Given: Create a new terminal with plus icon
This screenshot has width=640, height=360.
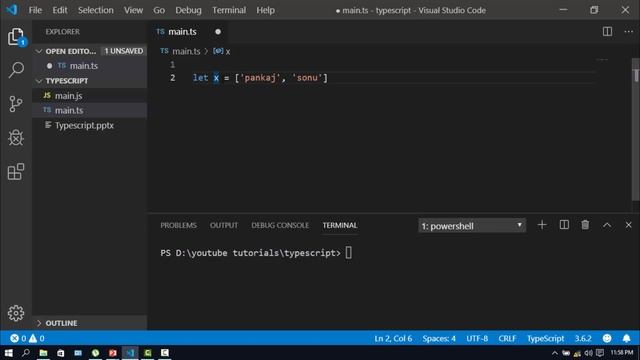Looking at the screenshot, I should 542,225.
